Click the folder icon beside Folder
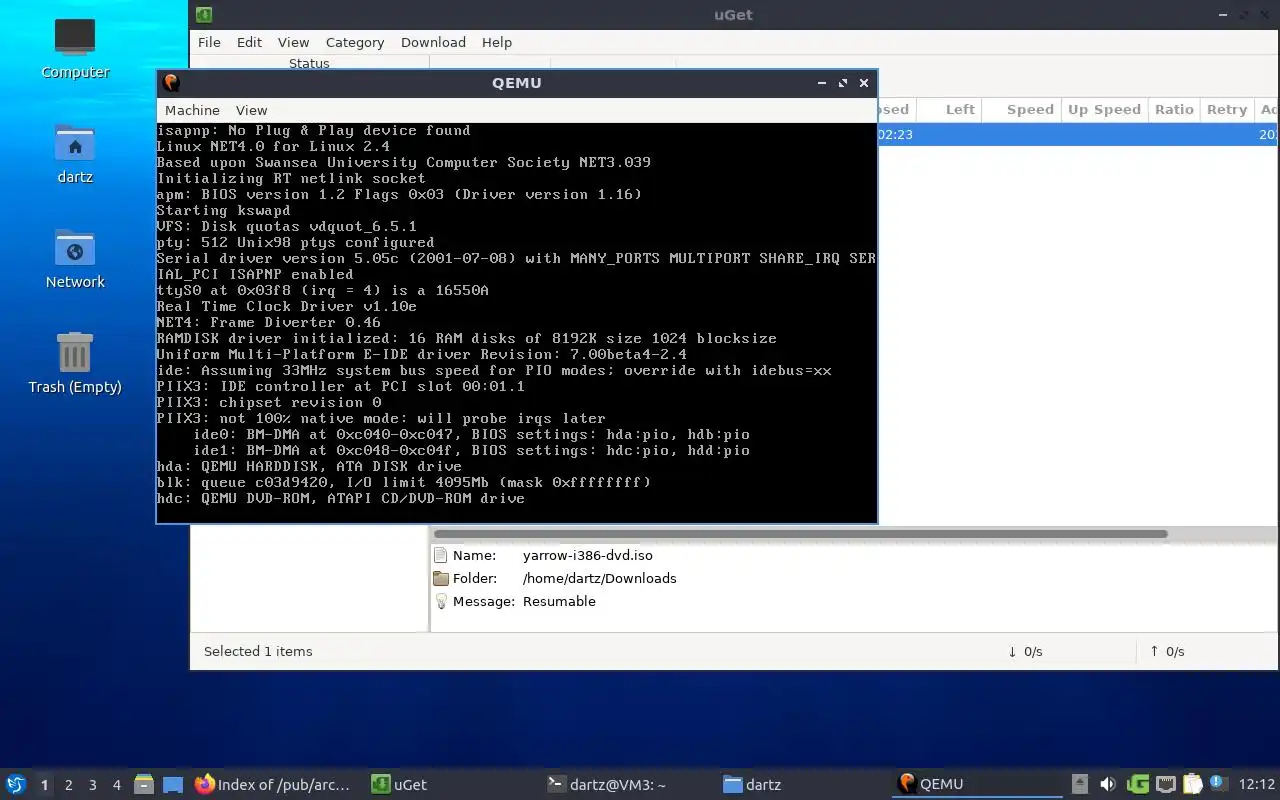Image resolution: width=1280 pixels, height=800 pixels. (x=441, y=578)
